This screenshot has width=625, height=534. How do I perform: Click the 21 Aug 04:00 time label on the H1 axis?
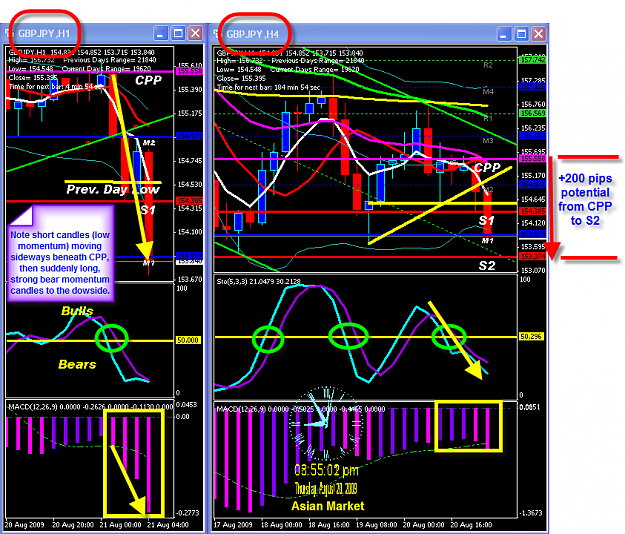click(x=168, y=524)
